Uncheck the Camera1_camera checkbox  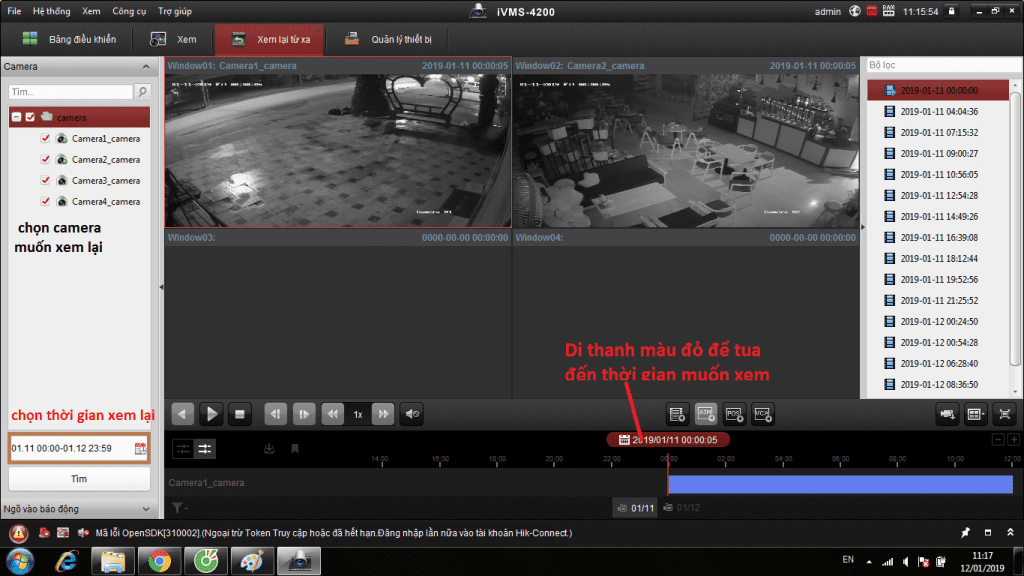coord(45,139)
